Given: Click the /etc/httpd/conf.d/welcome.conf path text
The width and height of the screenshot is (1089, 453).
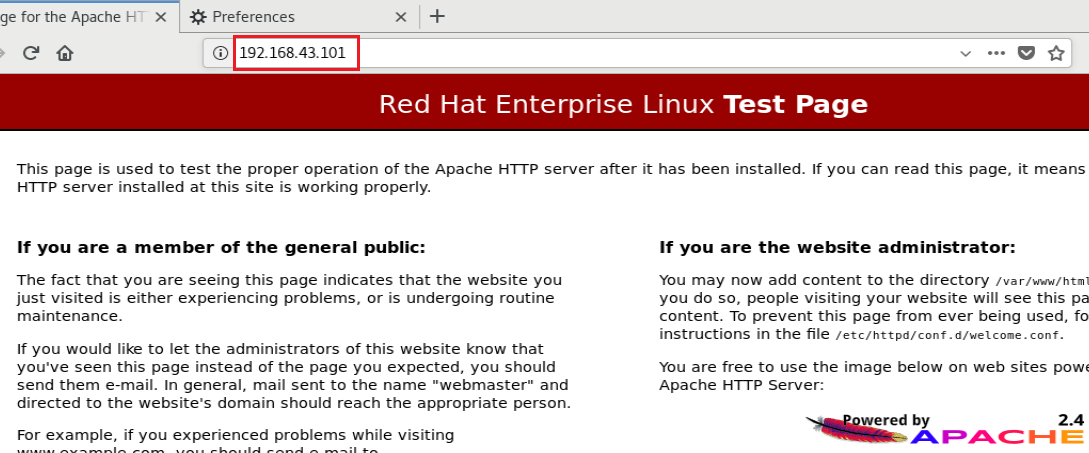Looking at the screenshot, I should [948, 335].
